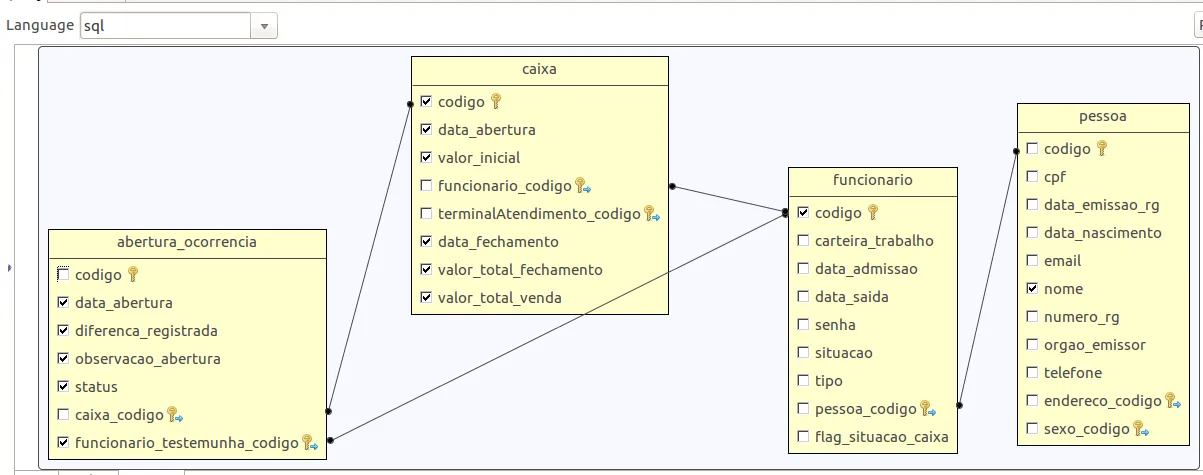
Task: Uncheck the status column in abertura_ocorrencia
Action: (64, 387)
